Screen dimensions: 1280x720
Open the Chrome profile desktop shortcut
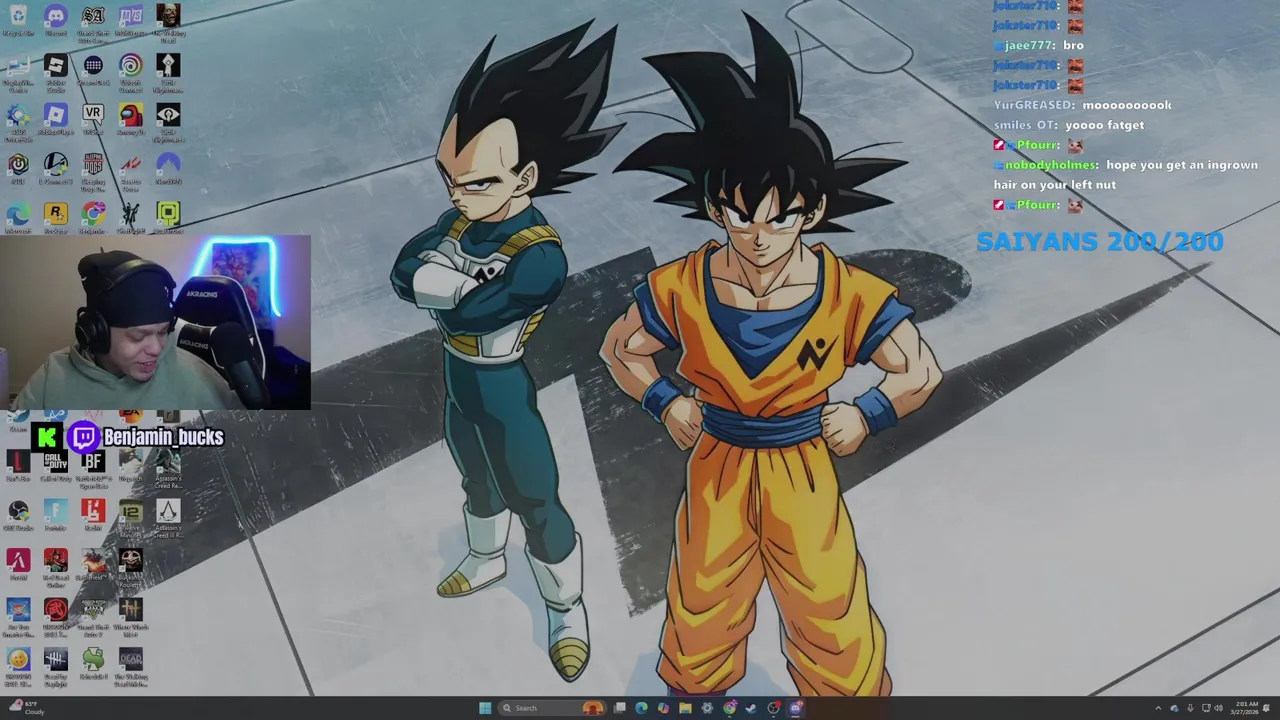pos(93,218)
